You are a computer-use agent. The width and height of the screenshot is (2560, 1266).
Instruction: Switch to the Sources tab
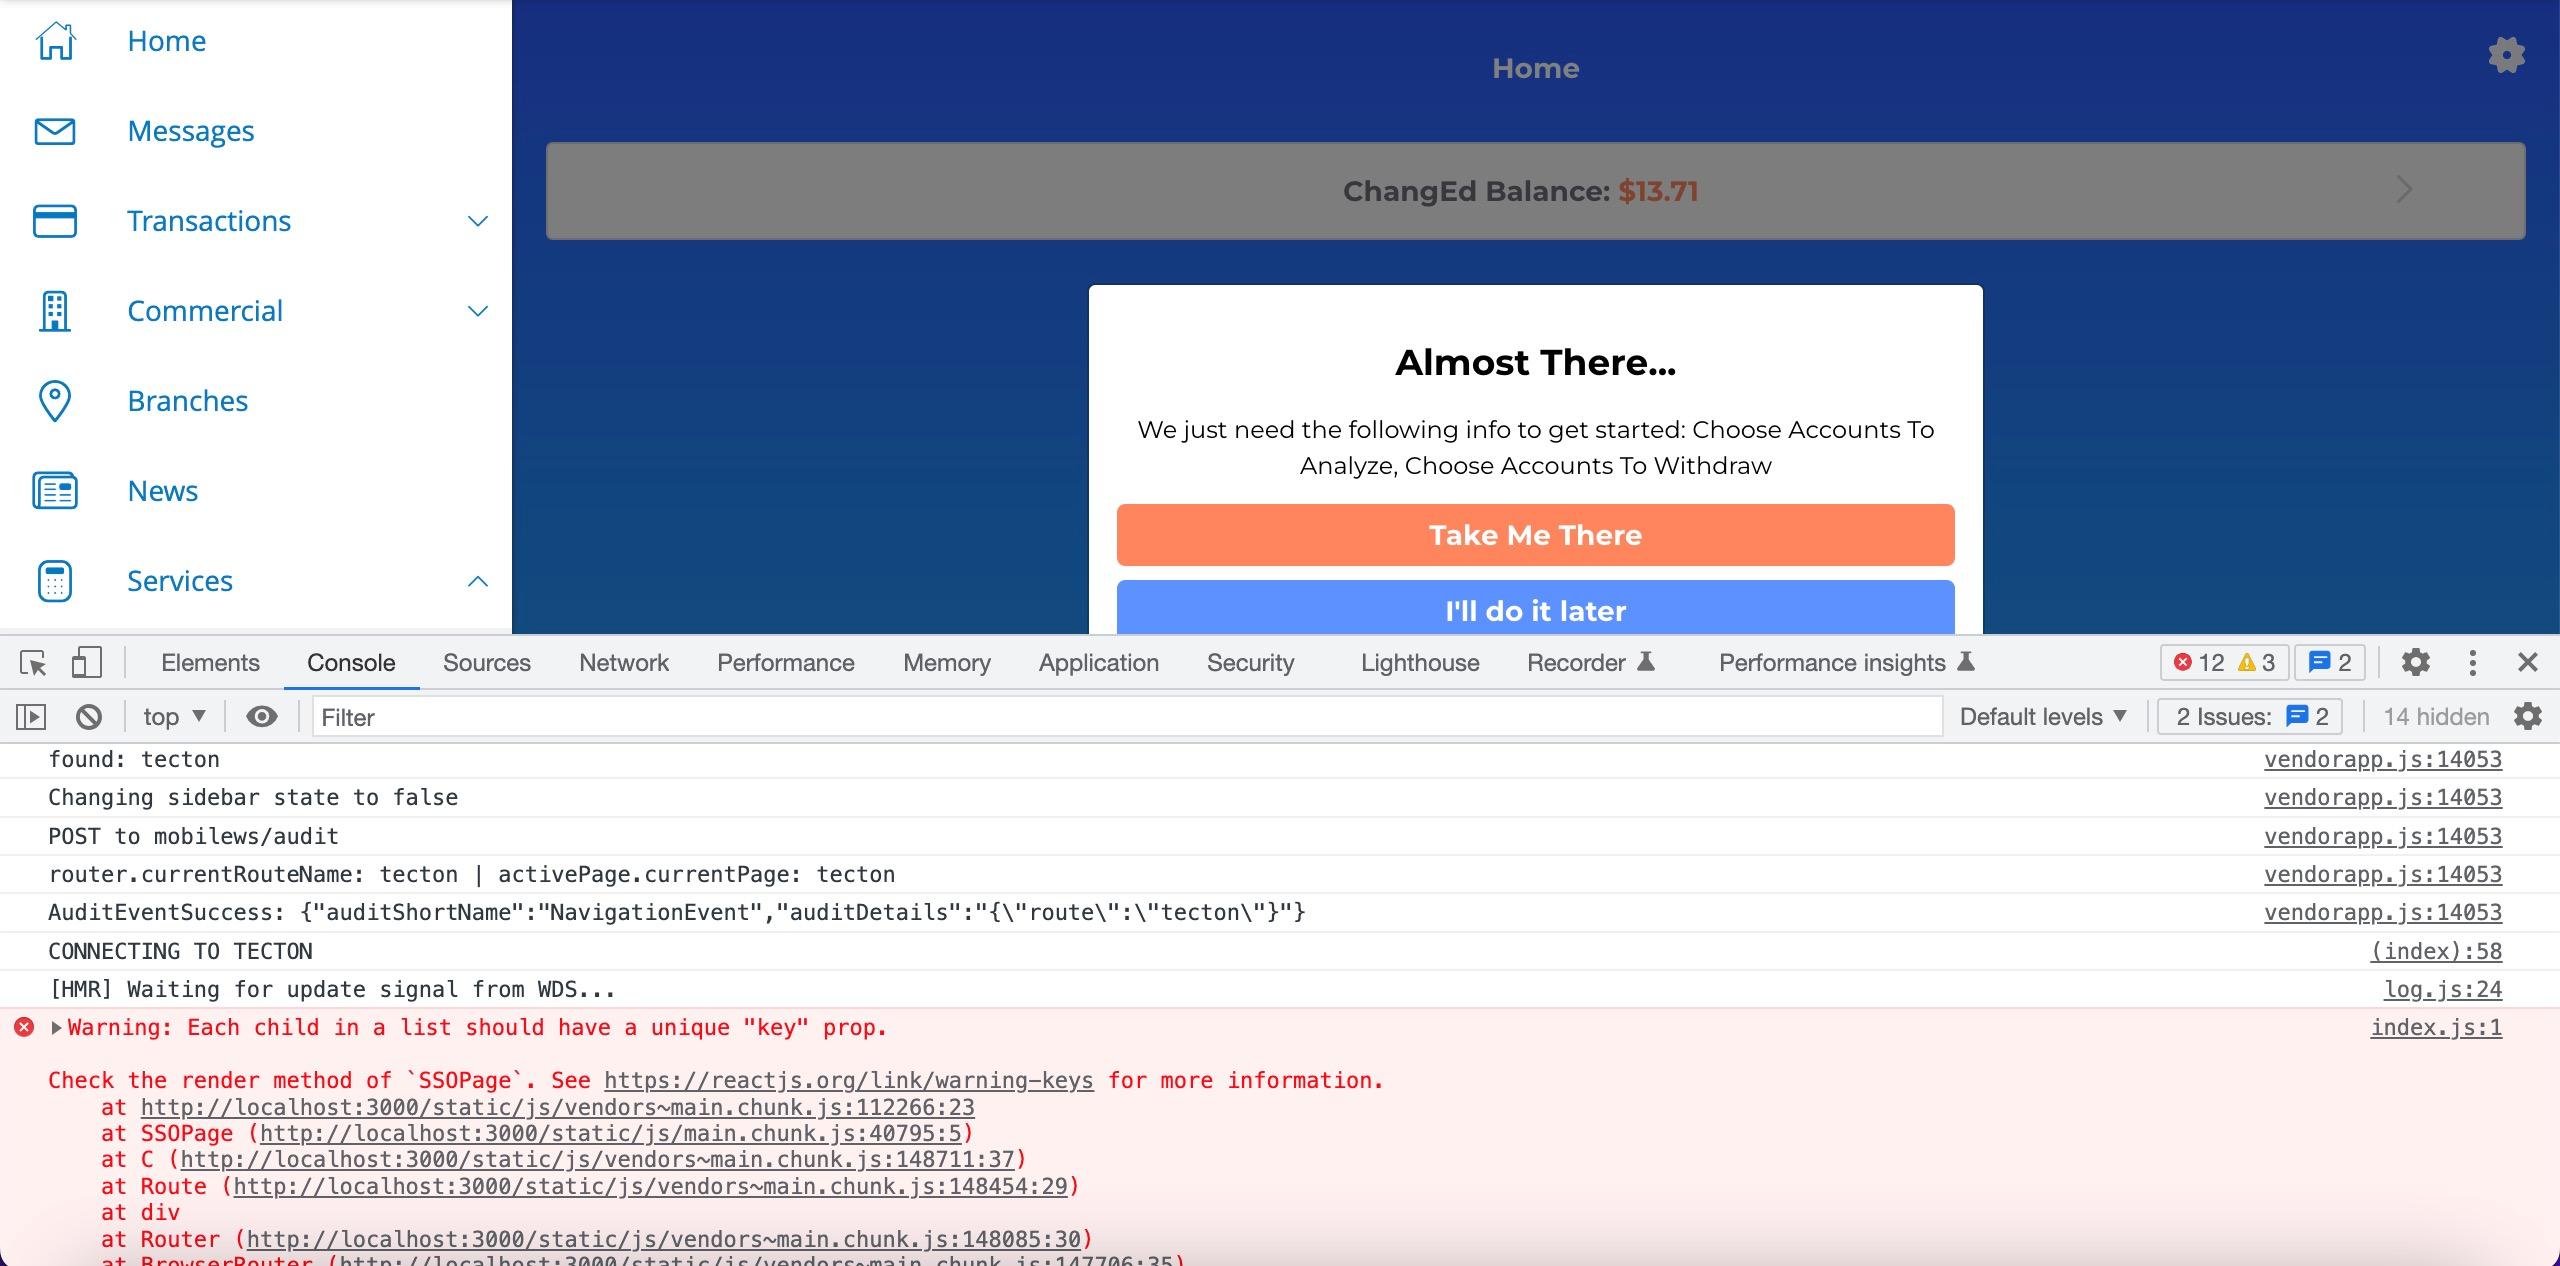[486, 663]
